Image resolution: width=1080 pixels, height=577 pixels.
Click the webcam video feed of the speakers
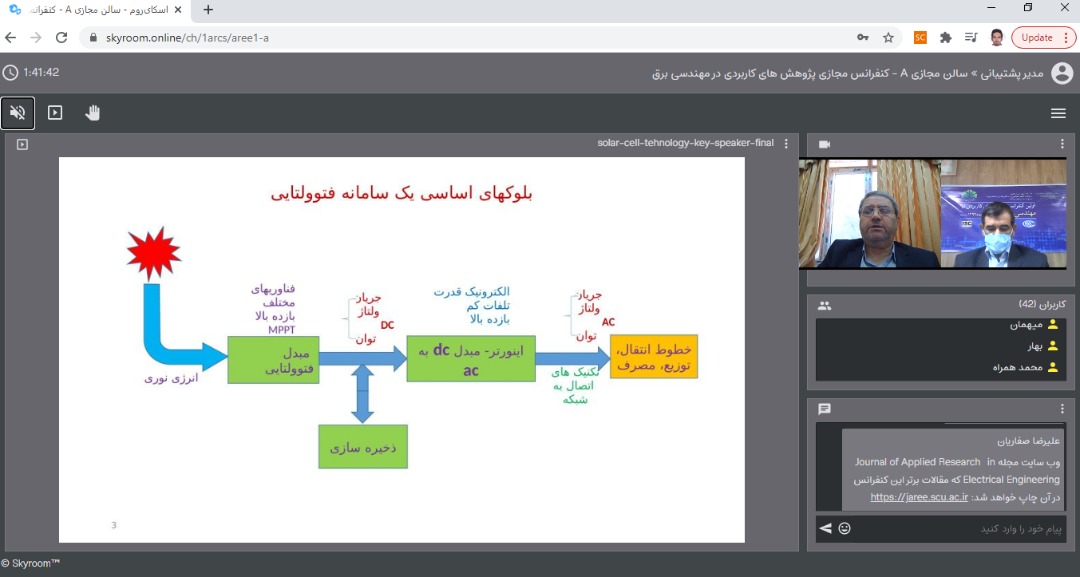[933, 213]
